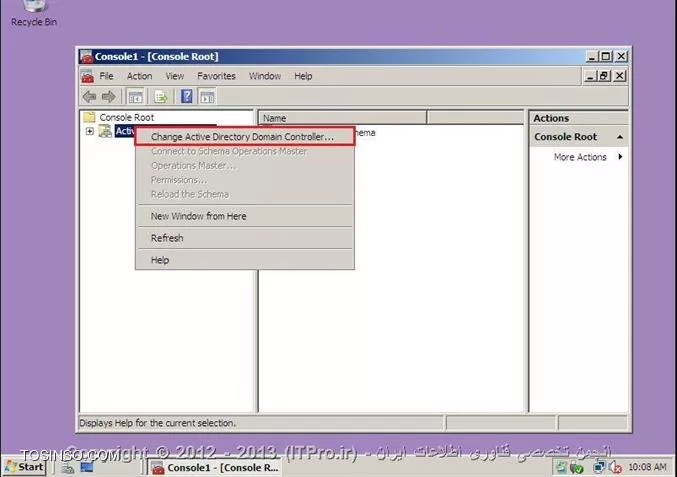Select the Console Root folder icon
This screenshot has width=677, height=477.
(x=89, y=117)
